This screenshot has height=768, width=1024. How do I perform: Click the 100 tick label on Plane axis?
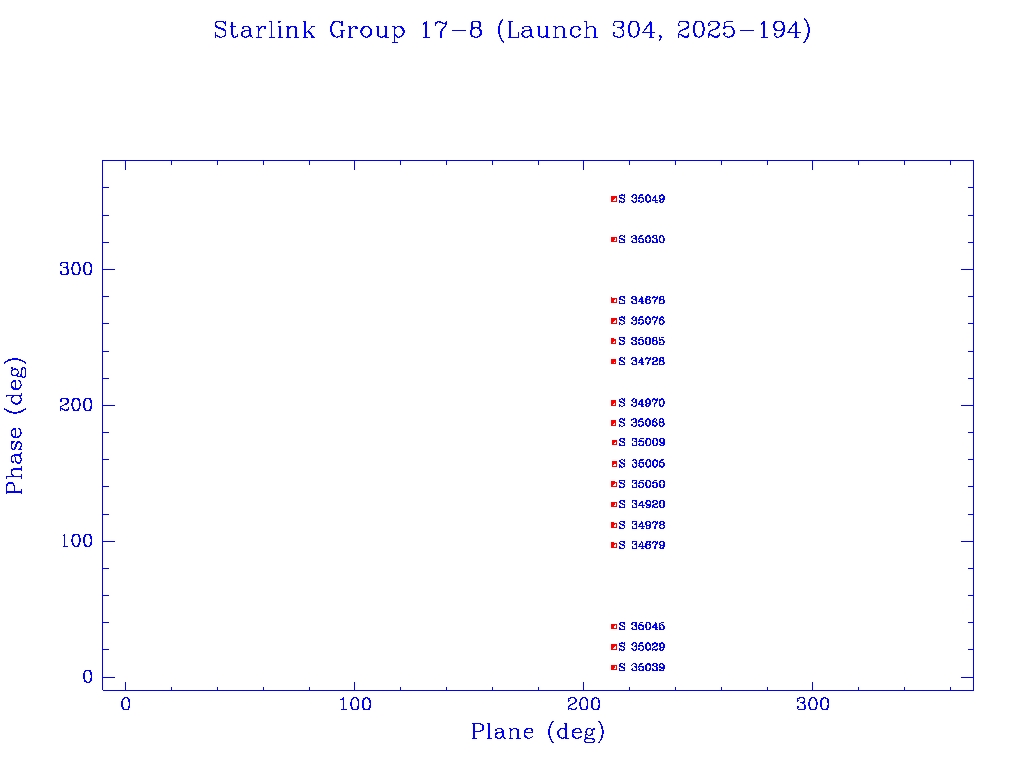(355, 704)
